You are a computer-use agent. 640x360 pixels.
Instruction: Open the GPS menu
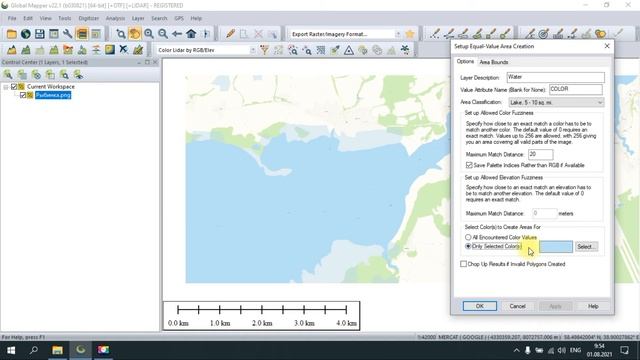click(x=179, y=18)
